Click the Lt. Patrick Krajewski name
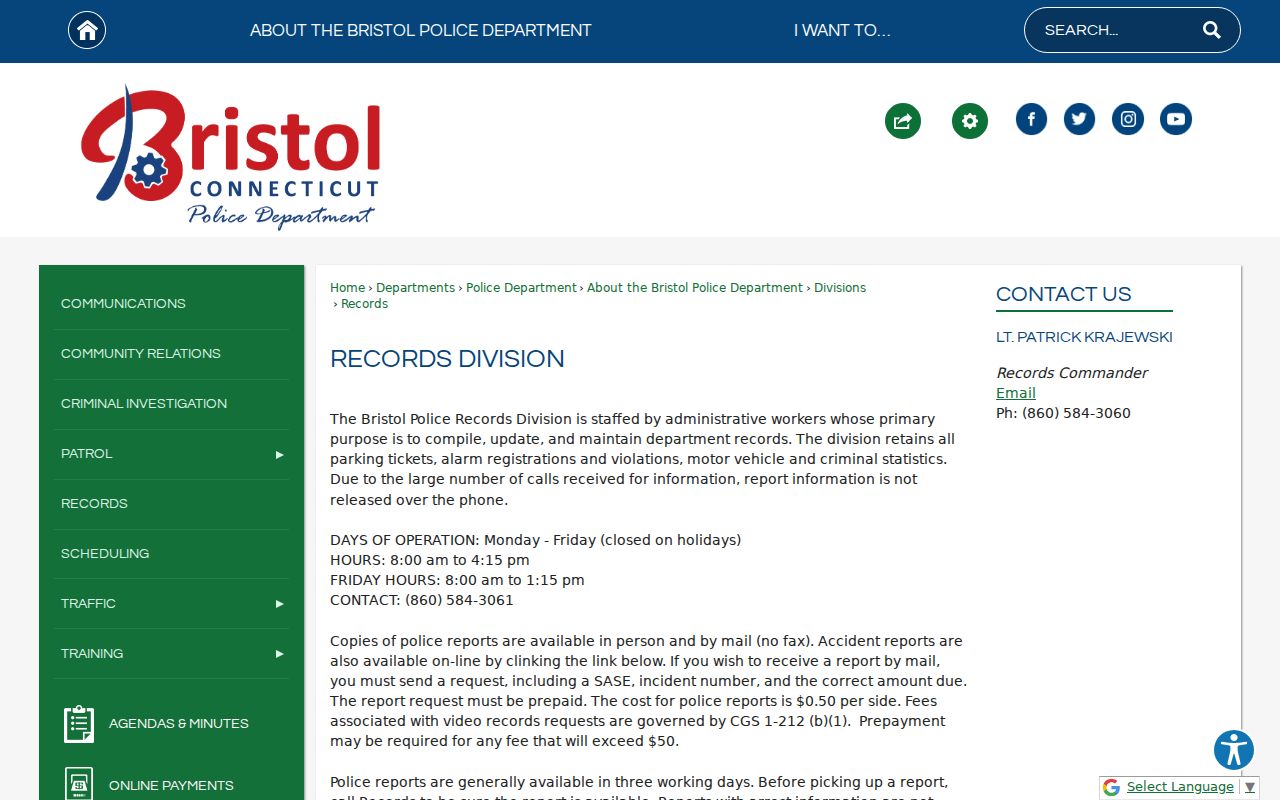 (x=1084, y=338)
